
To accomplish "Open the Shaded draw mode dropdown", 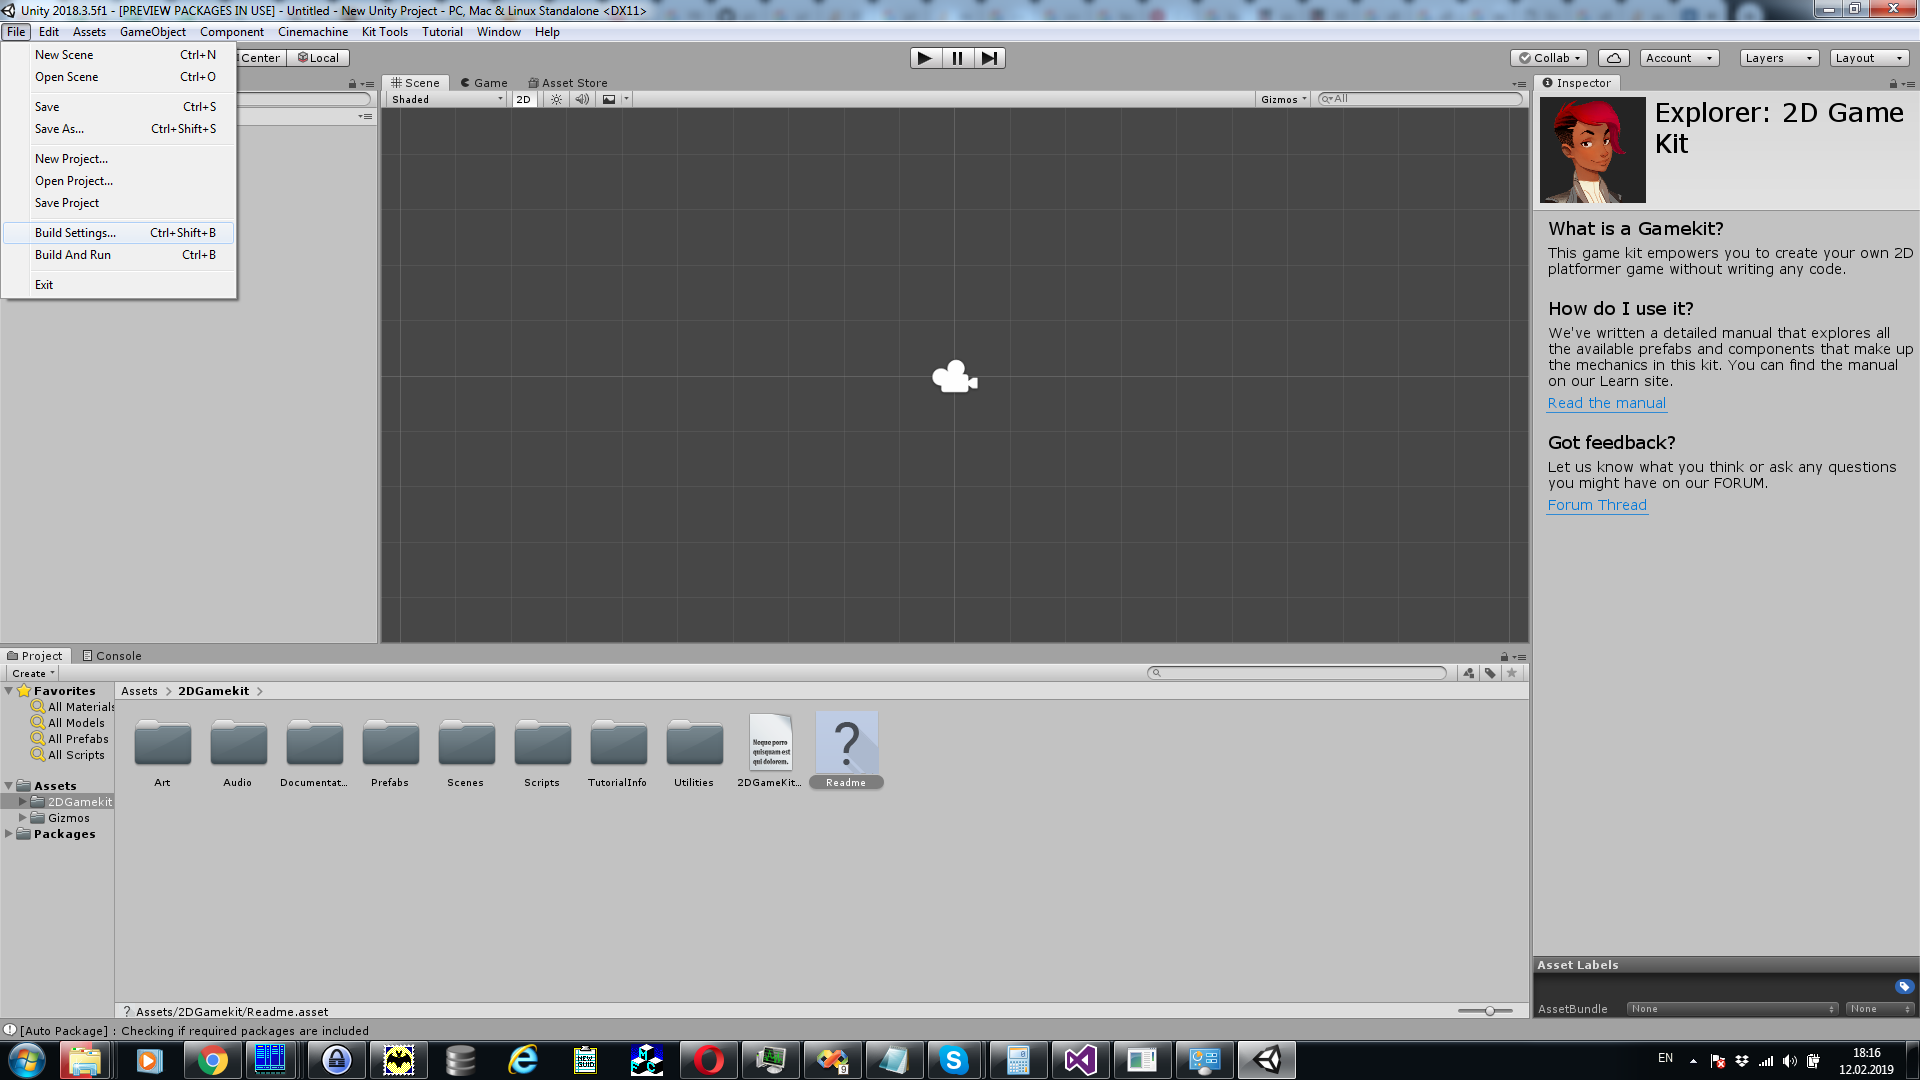I will [x=447, y=99].
